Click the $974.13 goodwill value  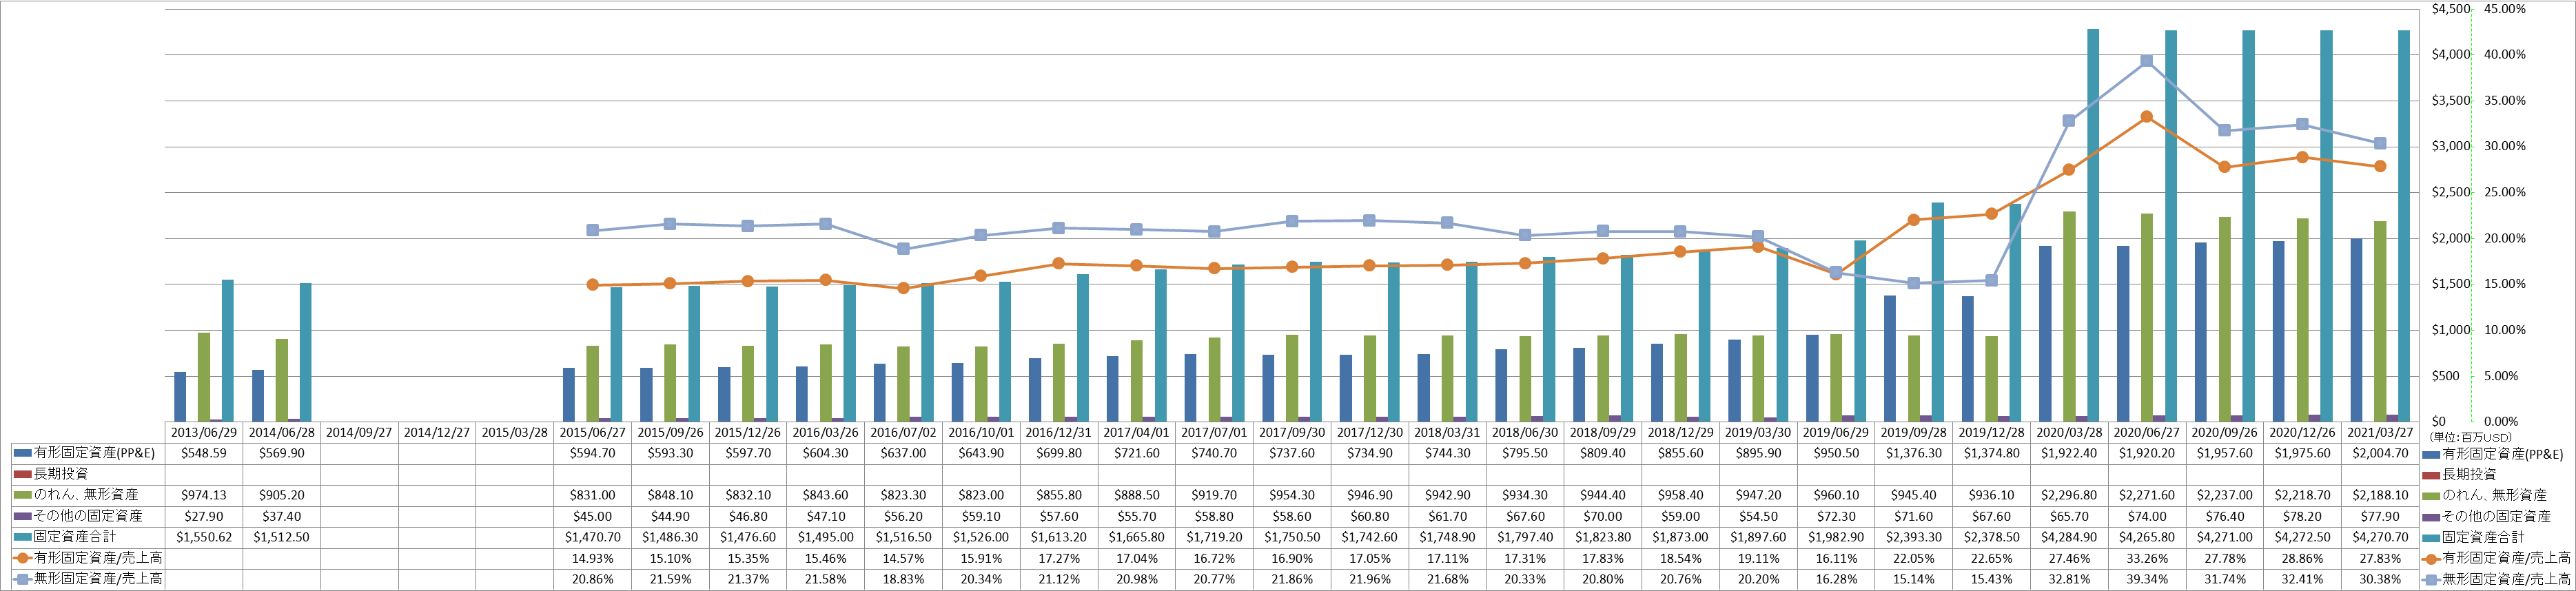tap(204, 495)
